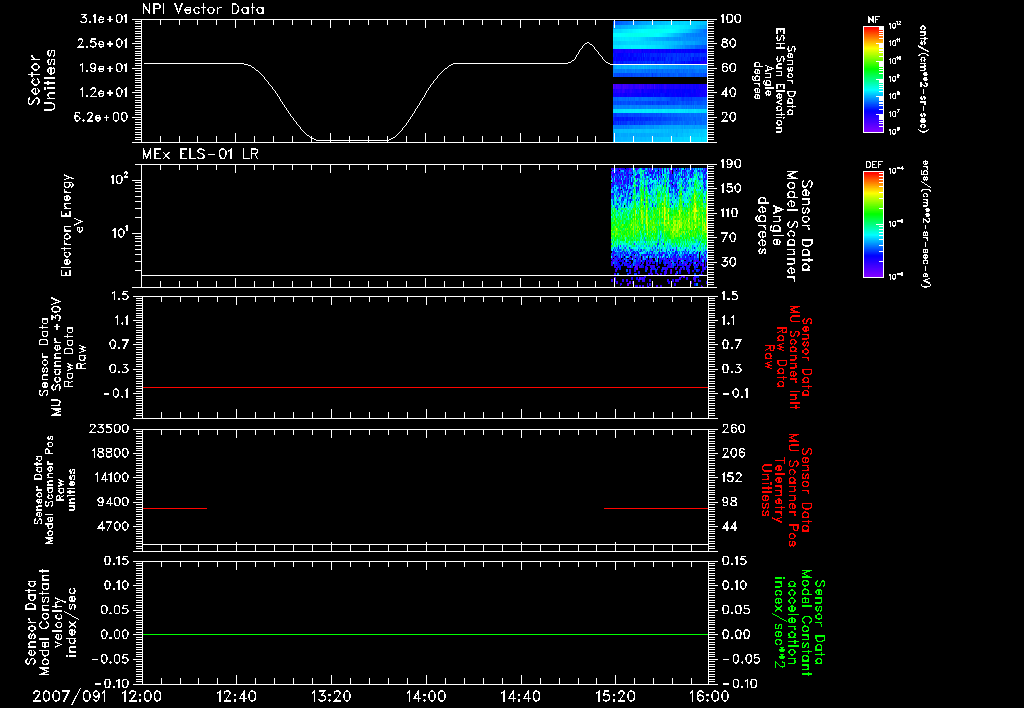This screenshot has height=708, width=1024.
Task: Click the 98 telemetry tick value
Action: (729, 502)
